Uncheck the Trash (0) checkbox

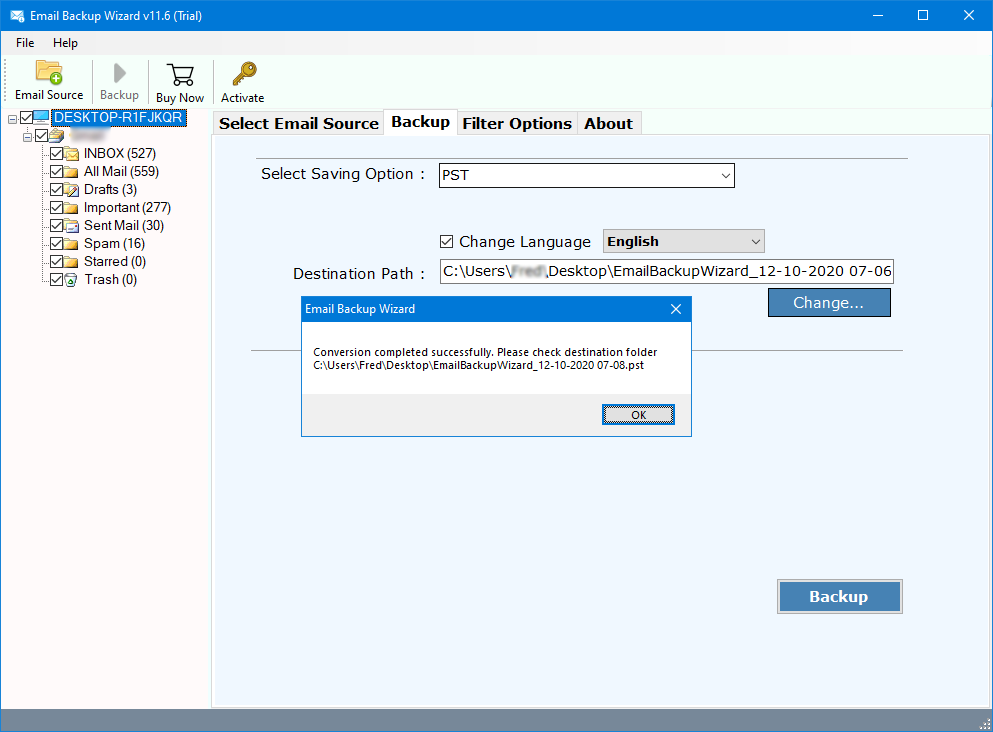click(56, 280)
